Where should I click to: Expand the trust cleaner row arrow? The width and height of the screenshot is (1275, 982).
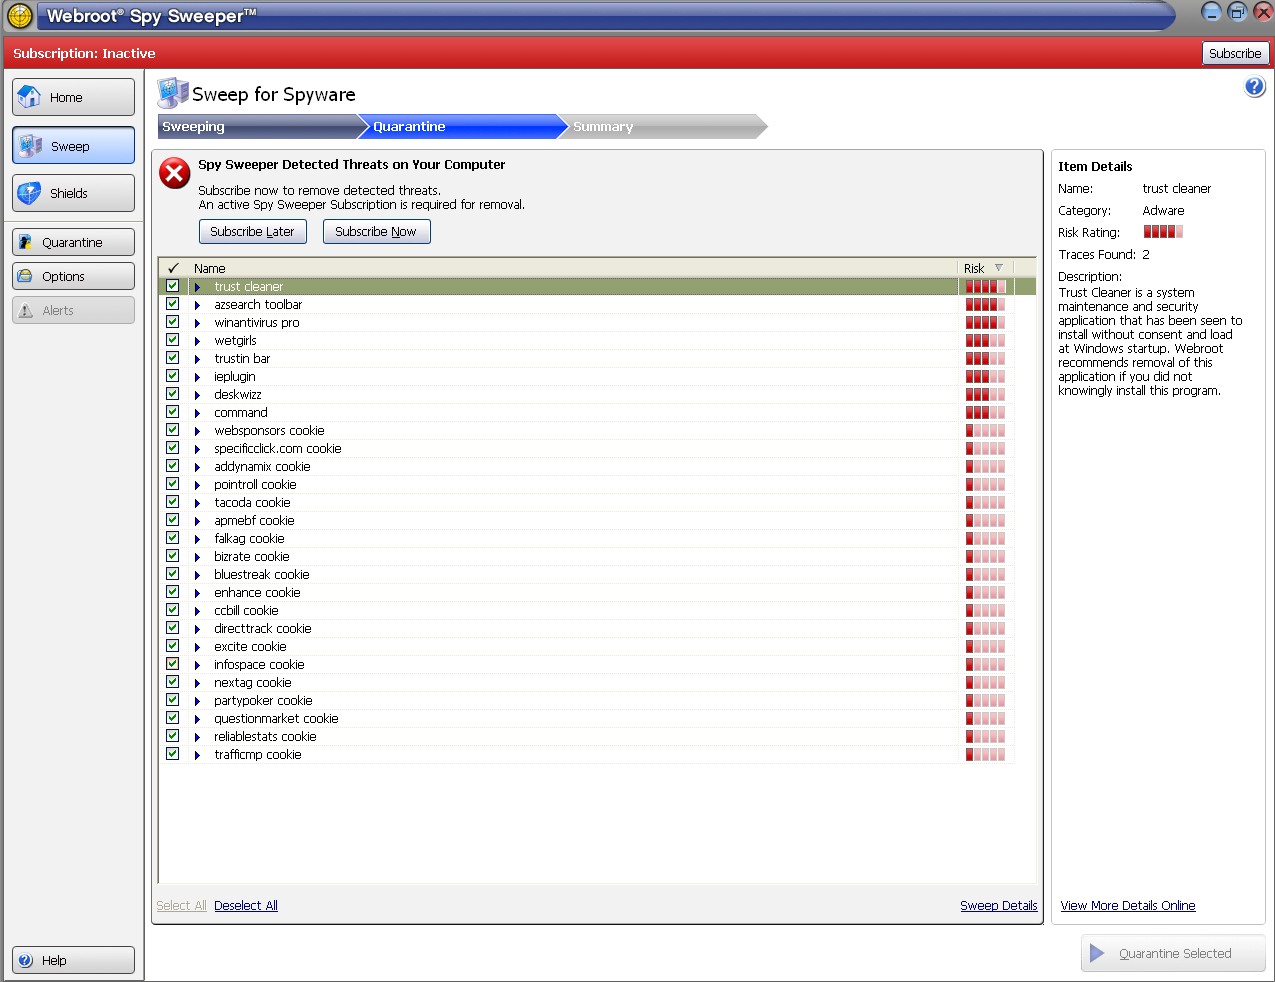click(197, 287)
